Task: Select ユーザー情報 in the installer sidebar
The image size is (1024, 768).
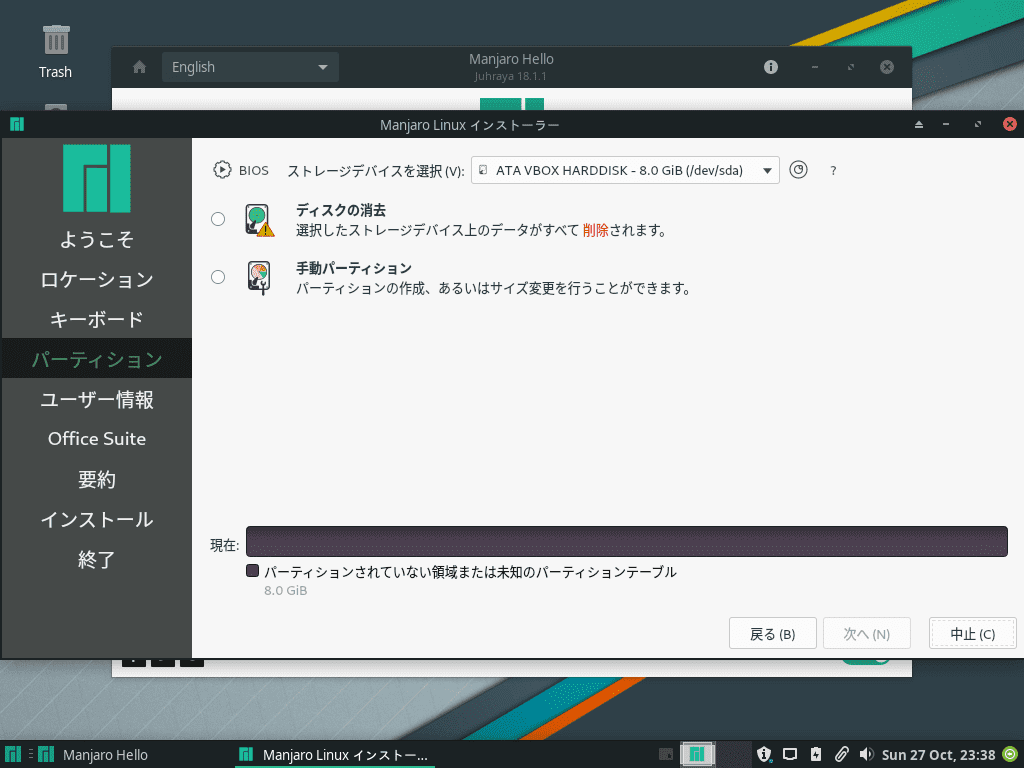Action: pos(97,399)
